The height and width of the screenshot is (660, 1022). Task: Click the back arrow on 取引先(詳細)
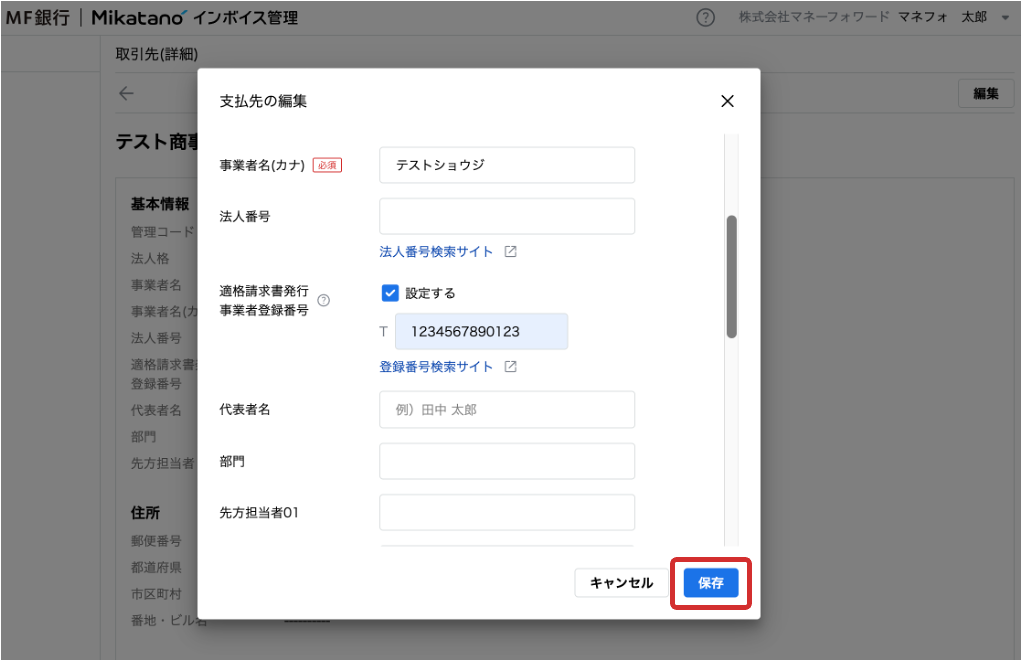126,94
